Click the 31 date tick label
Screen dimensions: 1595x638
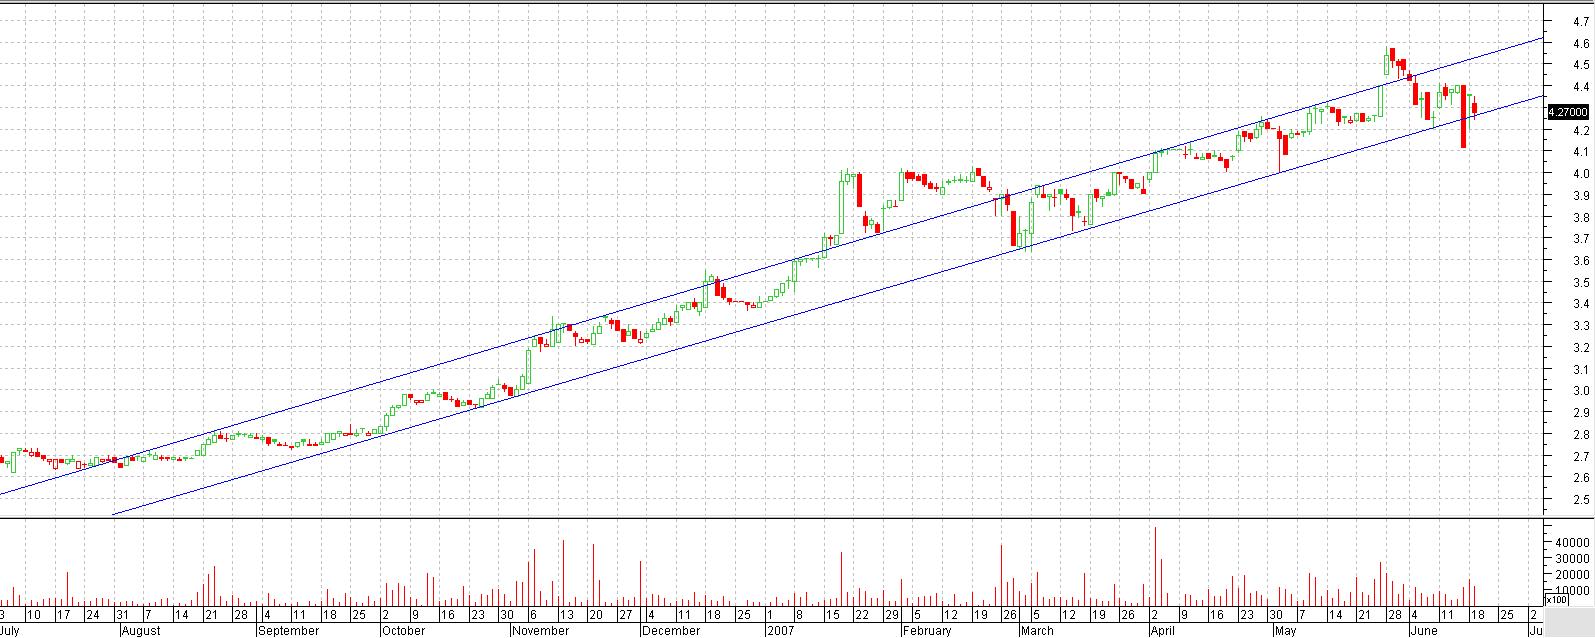pyautogui.click(x=121, y=615)
